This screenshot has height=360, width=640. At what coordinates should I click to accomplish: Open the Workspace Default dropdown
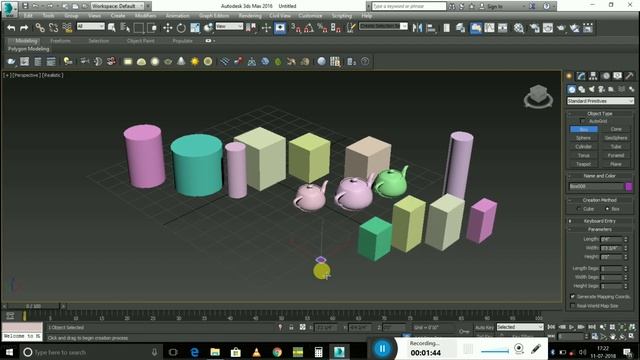coord(118,6)
